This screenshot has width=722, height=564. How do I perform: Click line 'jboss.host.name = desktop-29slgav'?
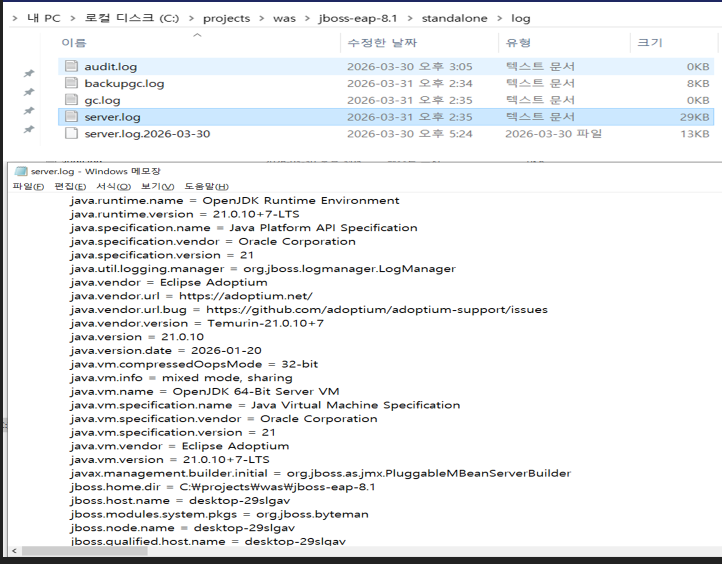click(180, 500)
